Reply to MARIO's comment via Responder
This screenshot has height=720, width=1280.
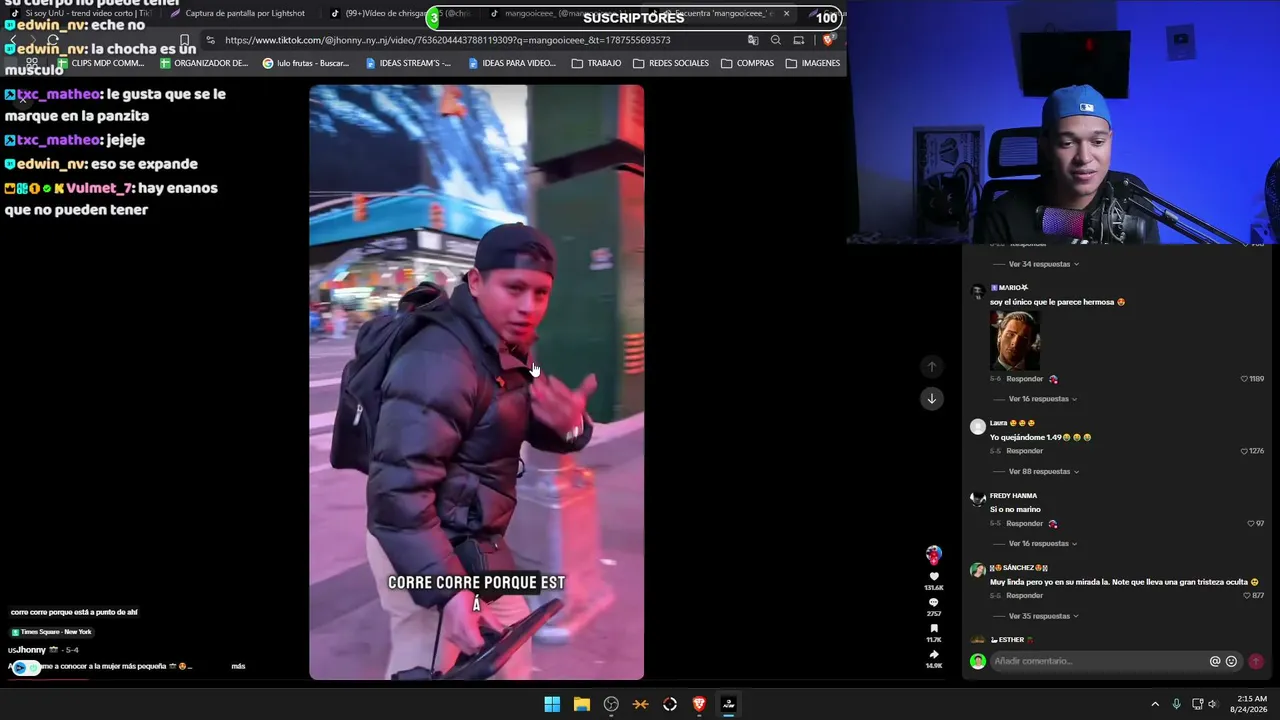(1025, 379)
